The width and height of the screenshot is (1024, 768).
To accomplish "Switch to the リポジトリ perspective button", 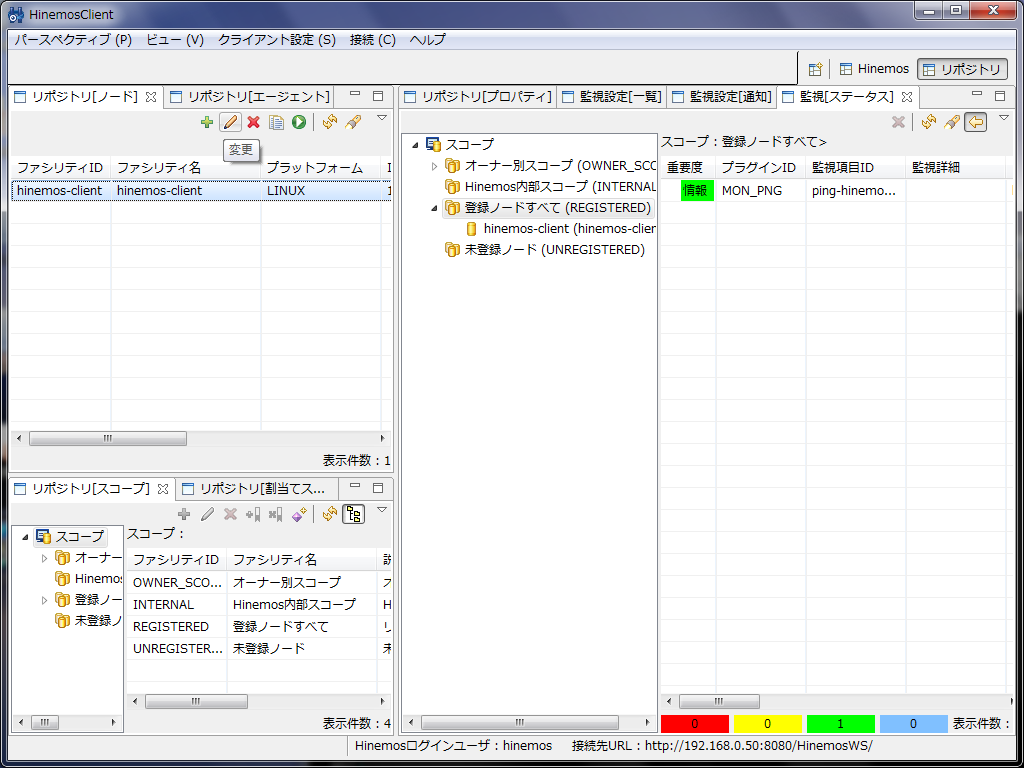I will 963,69.
